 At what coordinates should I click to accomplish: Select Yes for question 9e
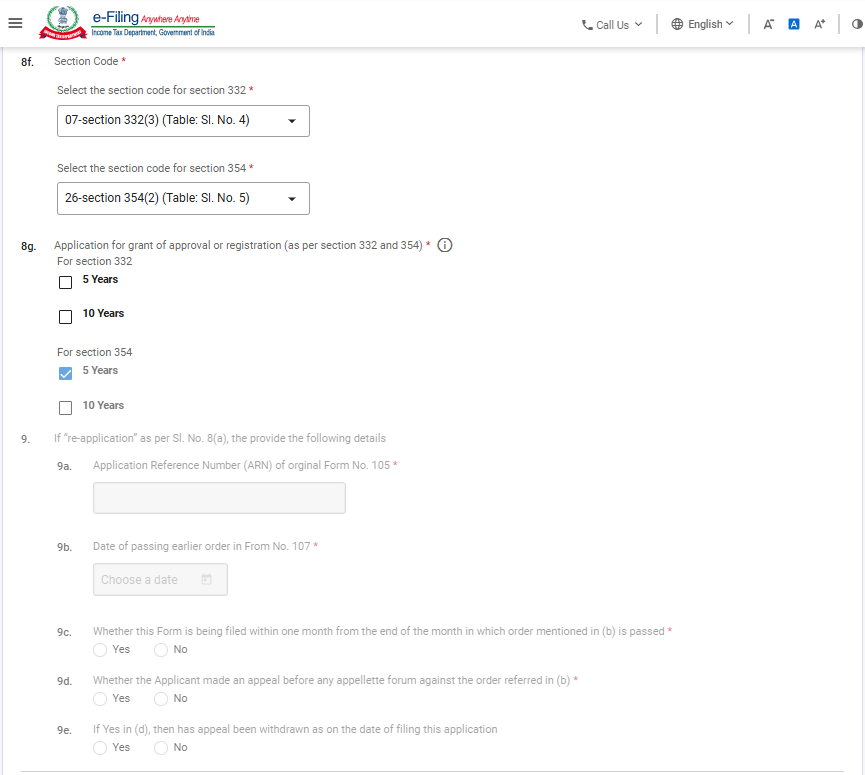coord(100,748)
